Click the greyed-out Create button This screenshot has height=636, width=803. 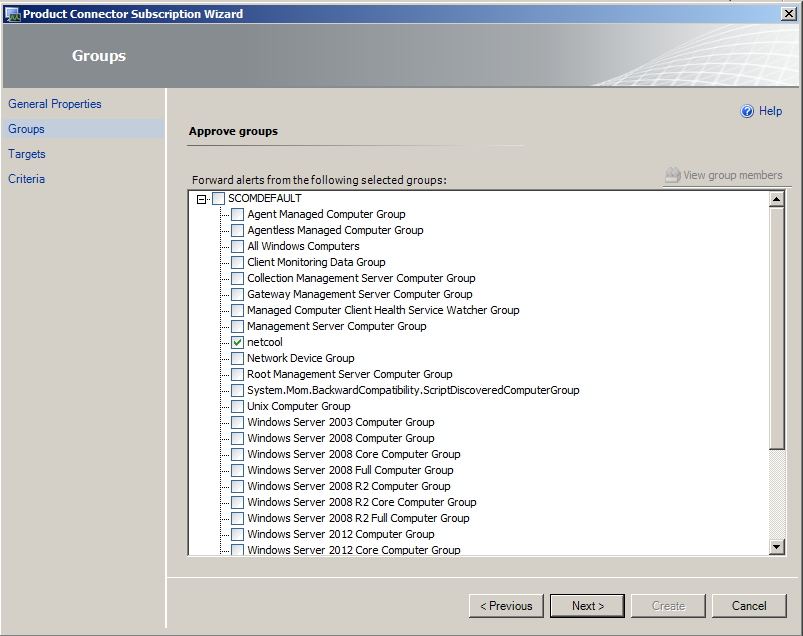[668, 606]
